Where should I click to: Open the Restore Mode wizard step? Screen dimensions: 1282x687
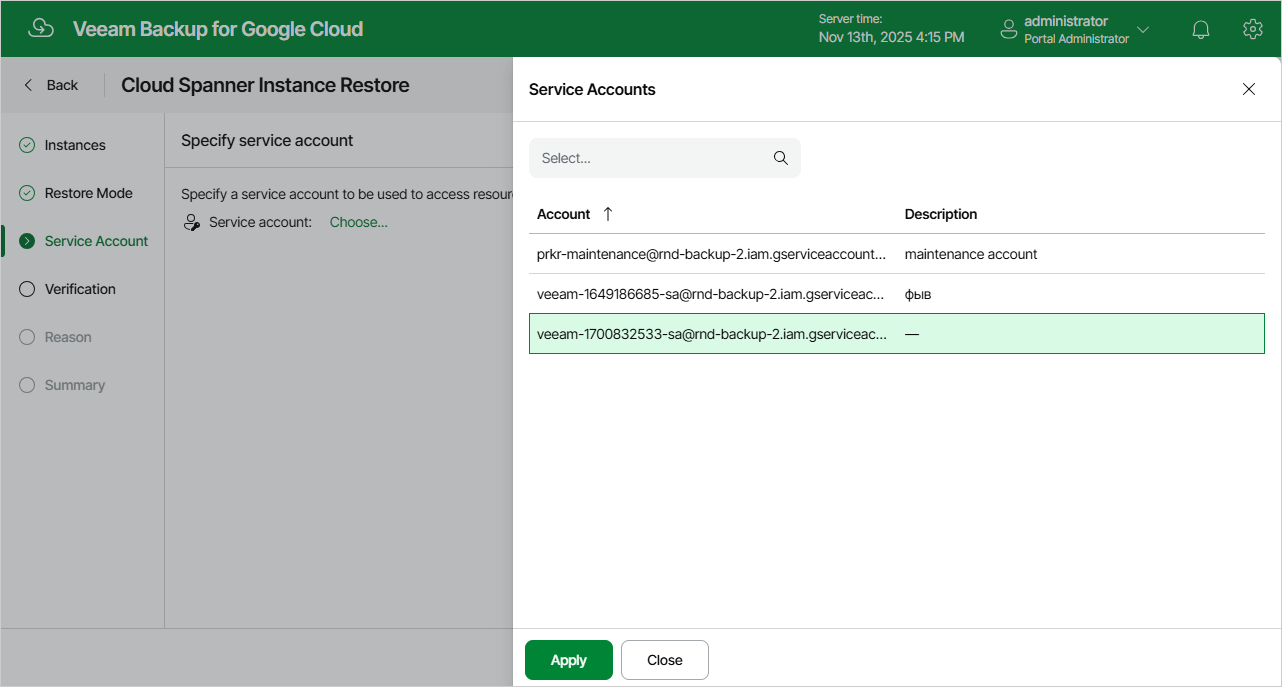click(x=88, y=193)
